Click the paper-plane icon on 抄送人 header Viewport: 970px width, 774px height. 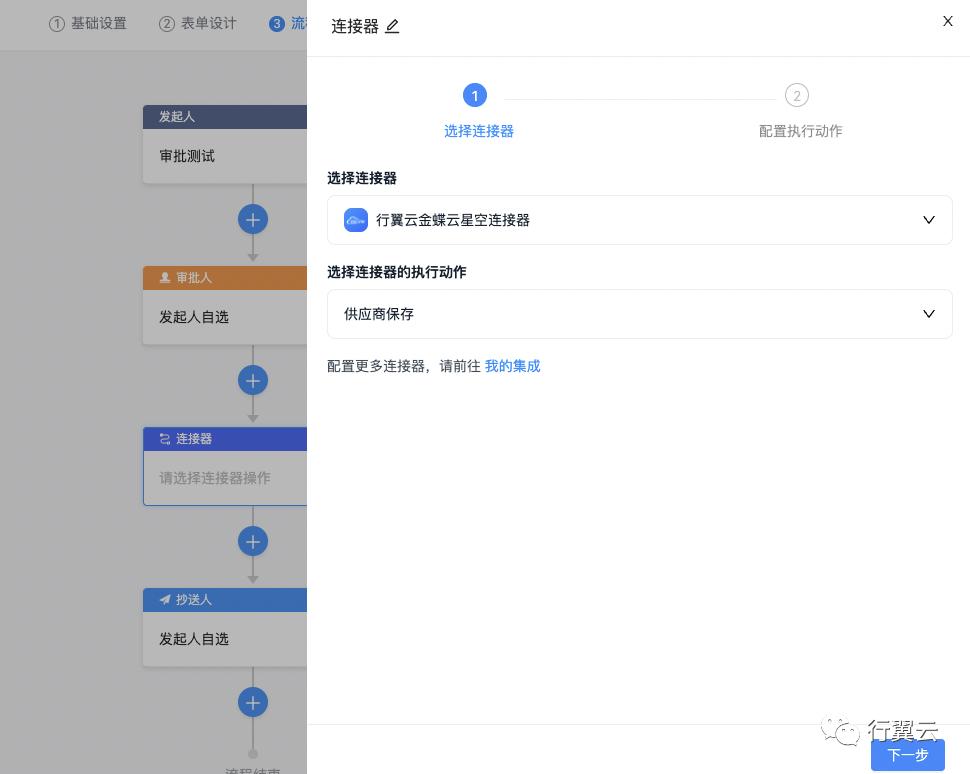pyautogui.click(x=165, y=599)
